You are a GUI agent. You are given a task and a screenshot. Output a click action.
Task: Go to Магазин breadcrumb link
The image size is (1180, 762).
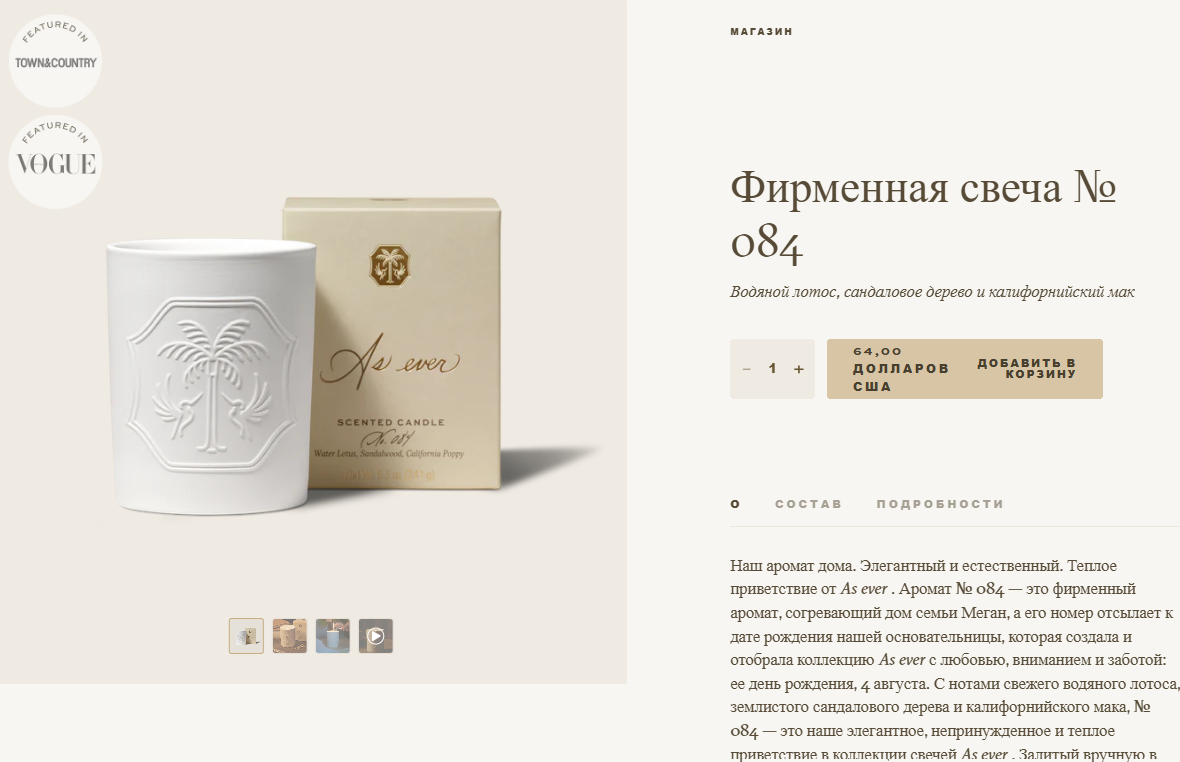pos(762,32)
